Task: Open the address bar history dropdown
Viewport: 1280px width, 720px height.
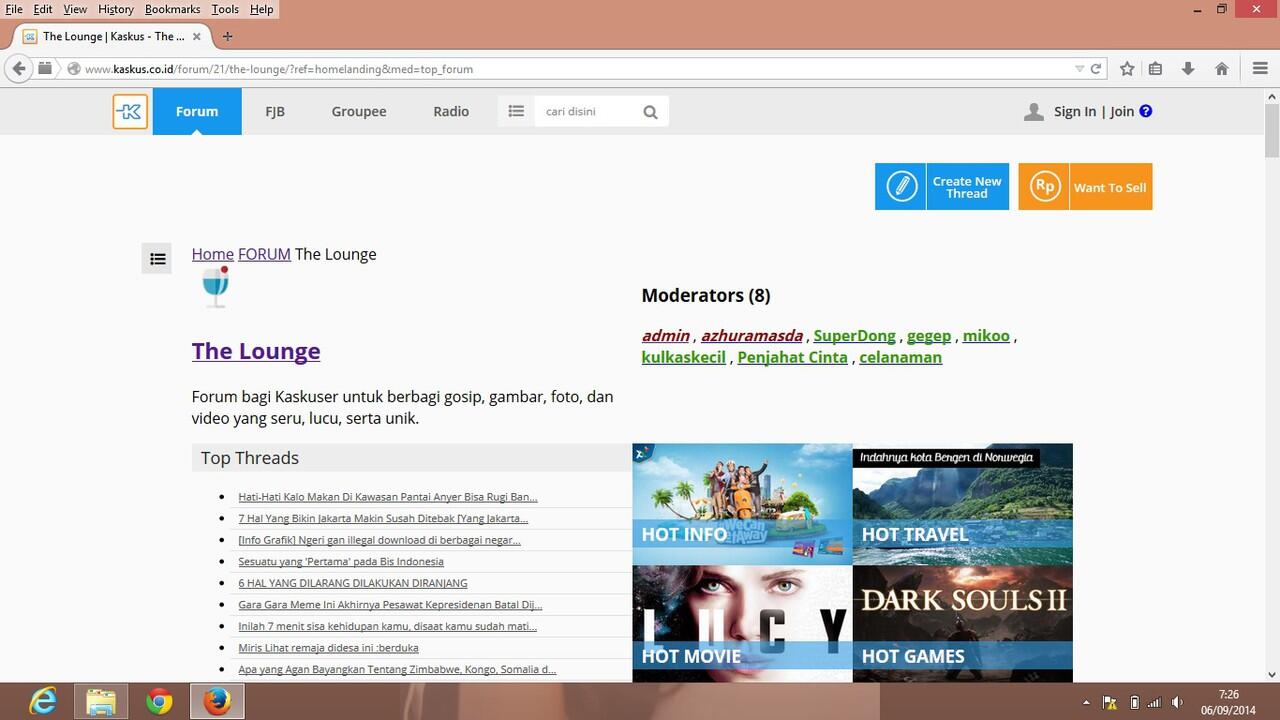Action: [x=1079, y=69]
